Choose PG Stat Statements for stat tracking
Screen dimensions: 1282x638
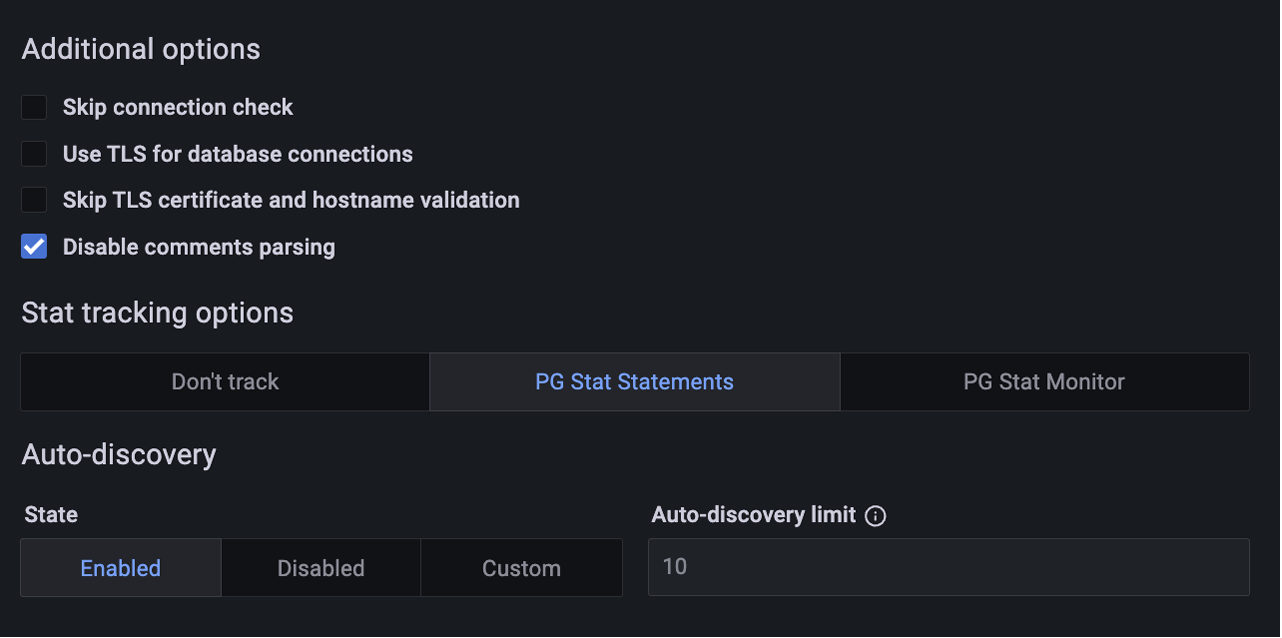pos(634,381)
